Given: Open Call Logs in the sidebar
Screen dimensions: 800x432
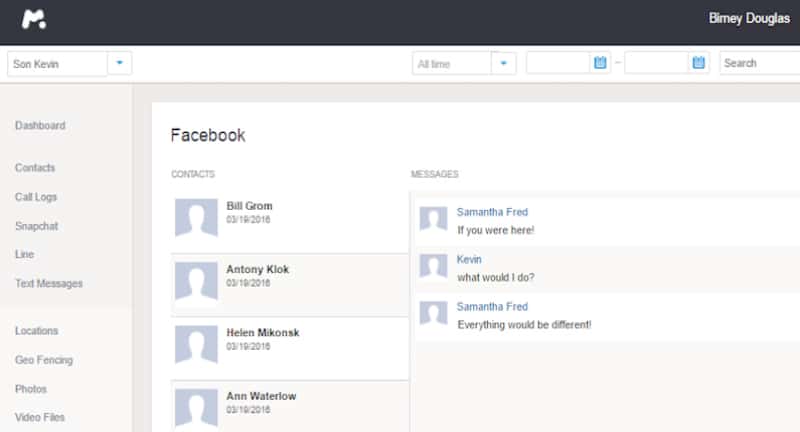Looking at the screenshot, I should 36,197.
